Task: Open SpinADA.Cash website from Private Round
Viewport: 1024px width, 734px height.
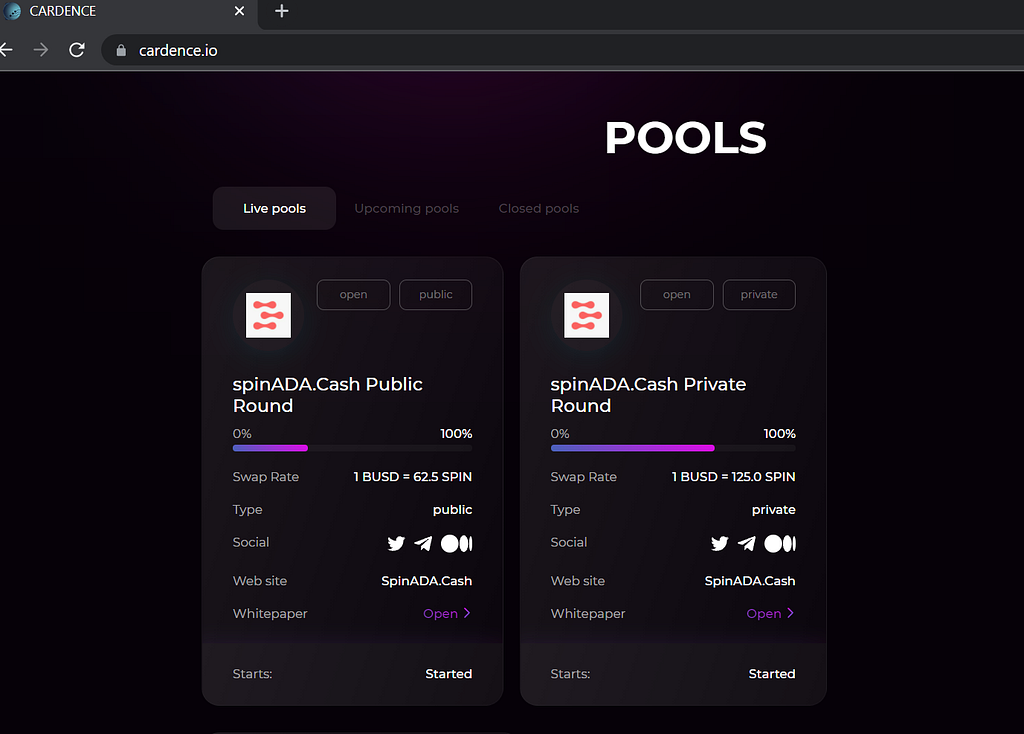Action: pyautogui.click(x=750, y=581)
